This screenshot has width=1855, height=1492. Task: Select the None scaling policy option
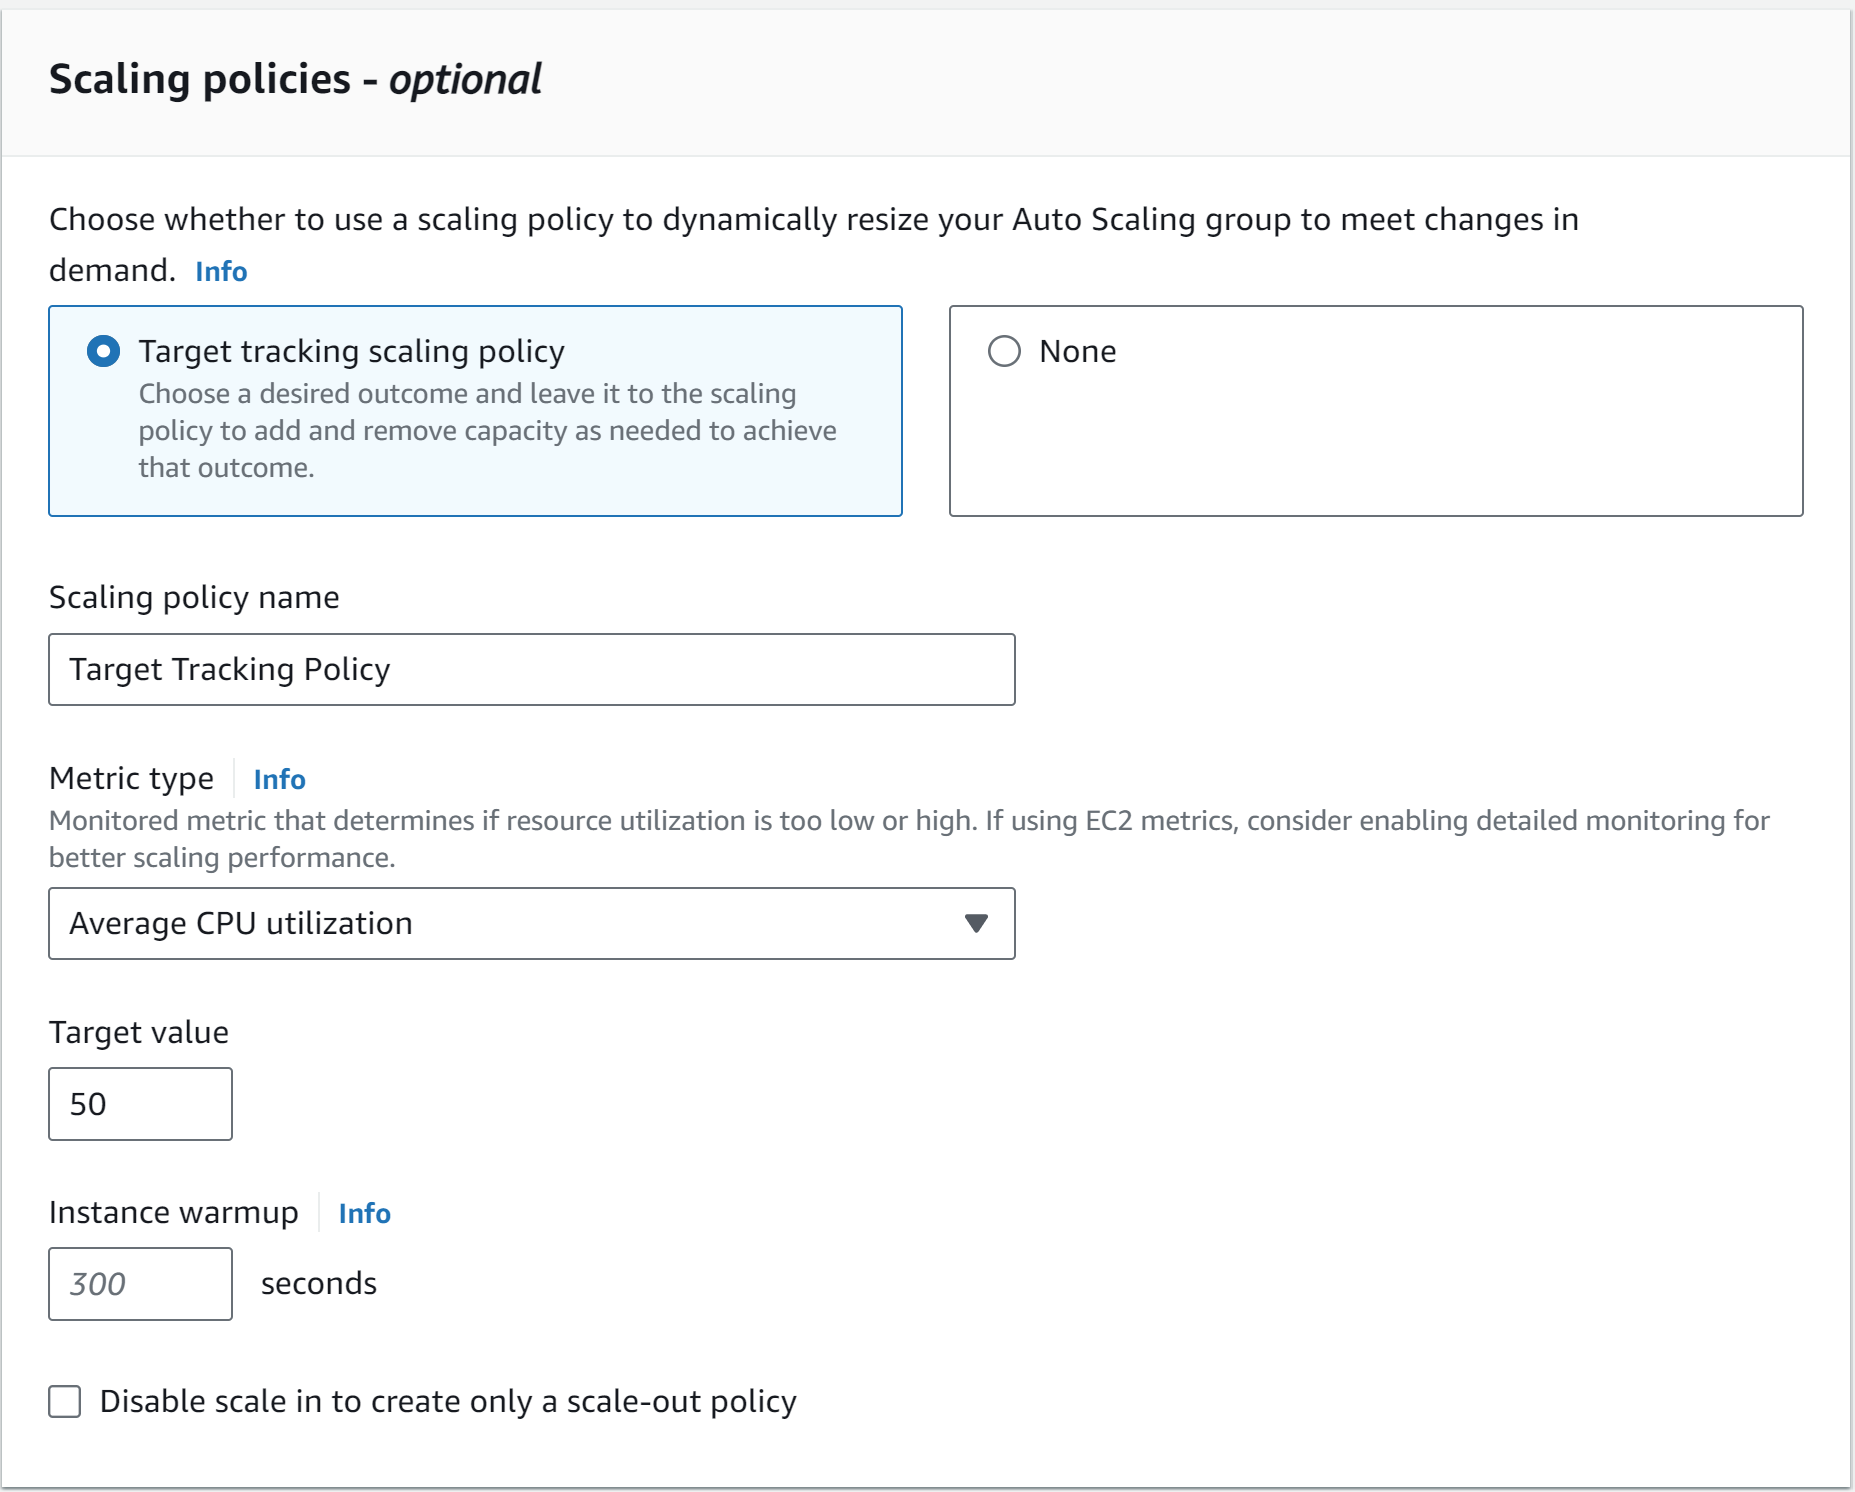(1004, 351)
